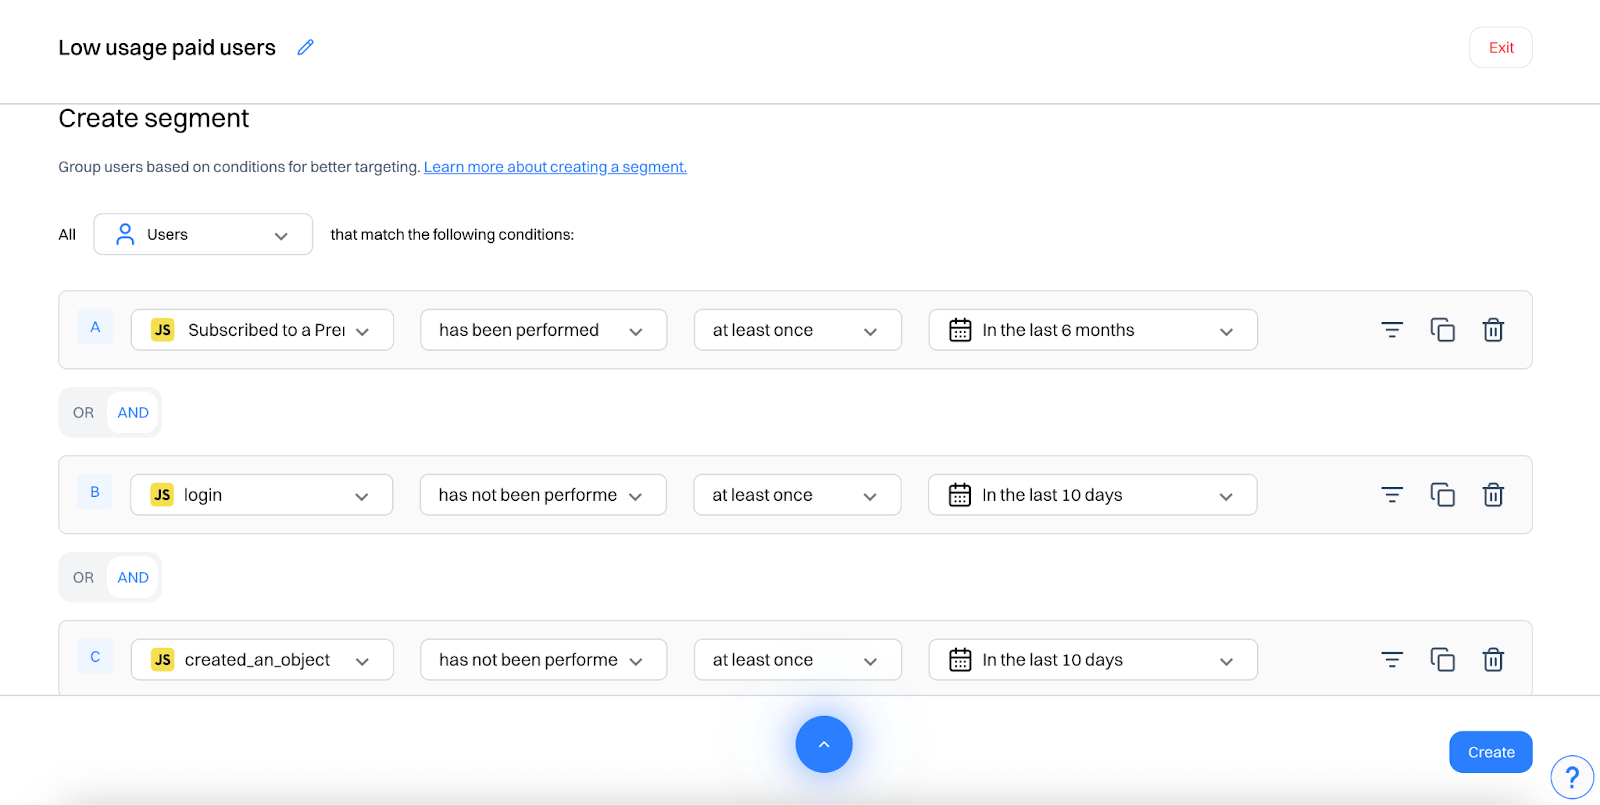
Task: Open filter options for condition A
Action: [x=1392, y=330]
